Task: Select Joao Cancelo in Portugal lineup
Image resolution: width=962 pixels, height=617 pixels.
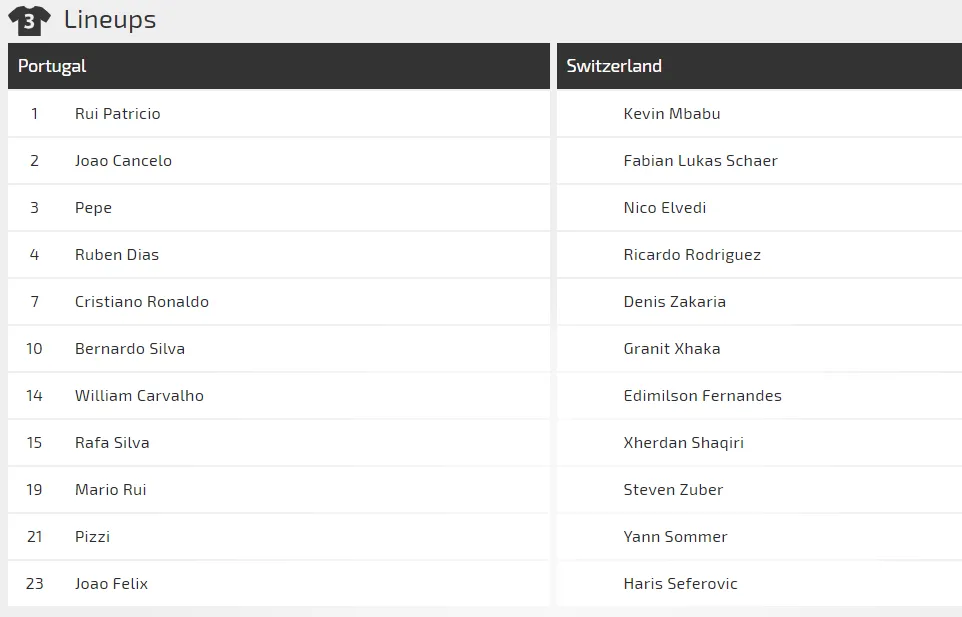Action: click(123, 161)
